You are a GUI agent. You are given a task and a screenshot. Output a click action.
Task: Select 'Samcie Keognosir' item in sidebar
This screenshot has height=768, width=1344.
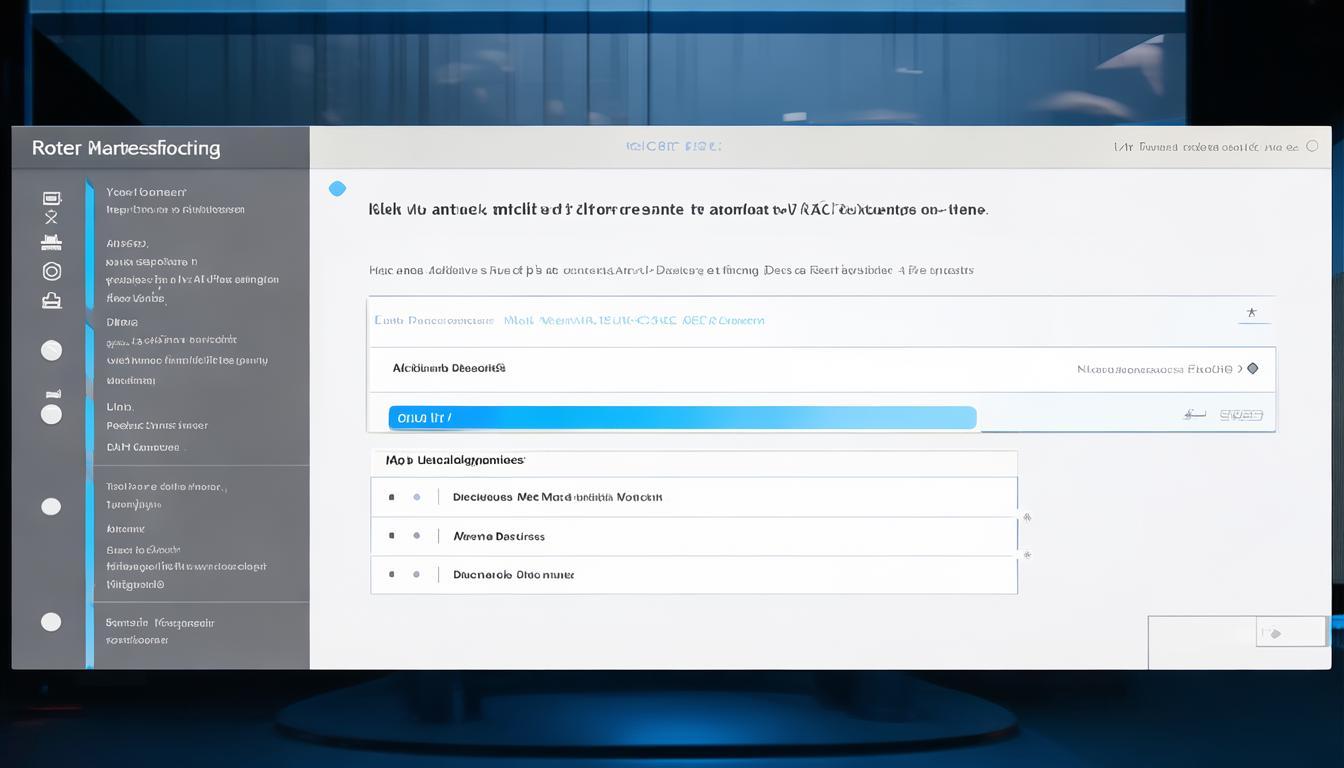click(x=160, y=622)
